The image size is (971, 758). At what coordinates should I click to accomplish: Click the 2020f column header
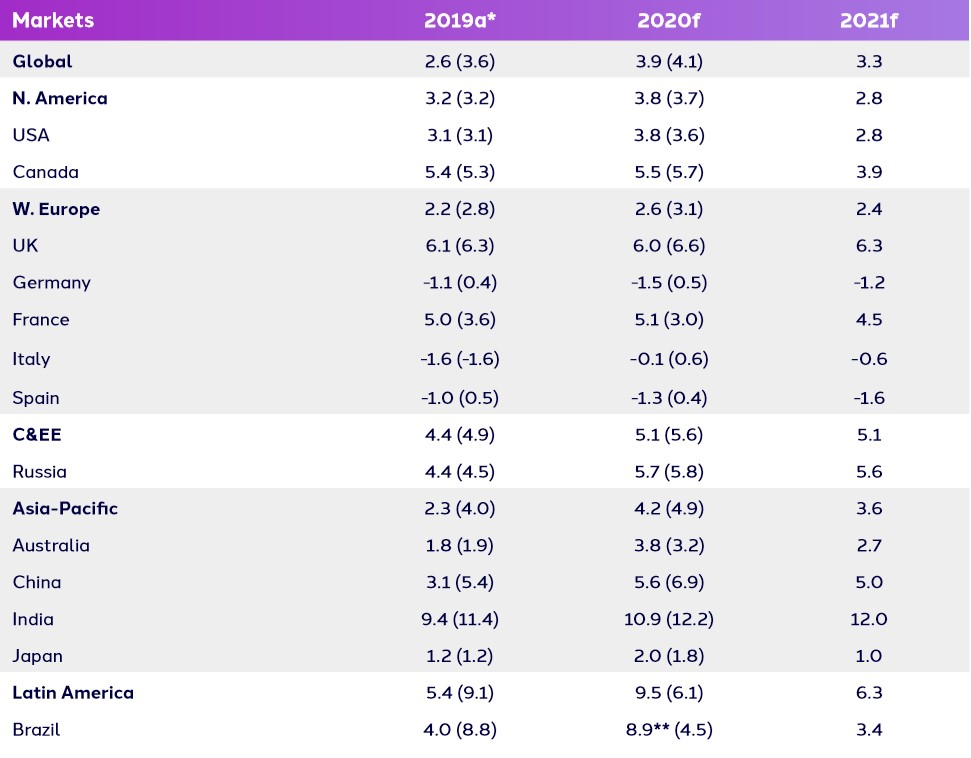point(669,20)
